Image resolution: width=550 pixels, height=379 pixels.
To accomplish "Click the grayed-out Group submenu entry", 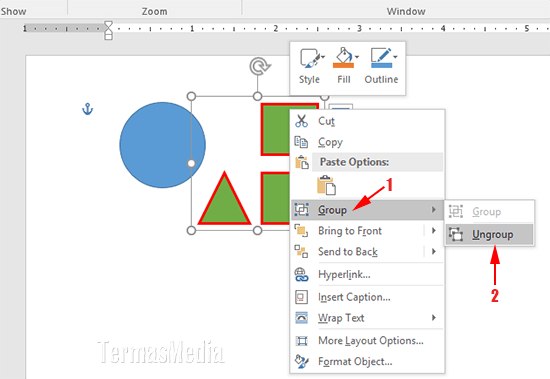I will (x=490, y=212).
